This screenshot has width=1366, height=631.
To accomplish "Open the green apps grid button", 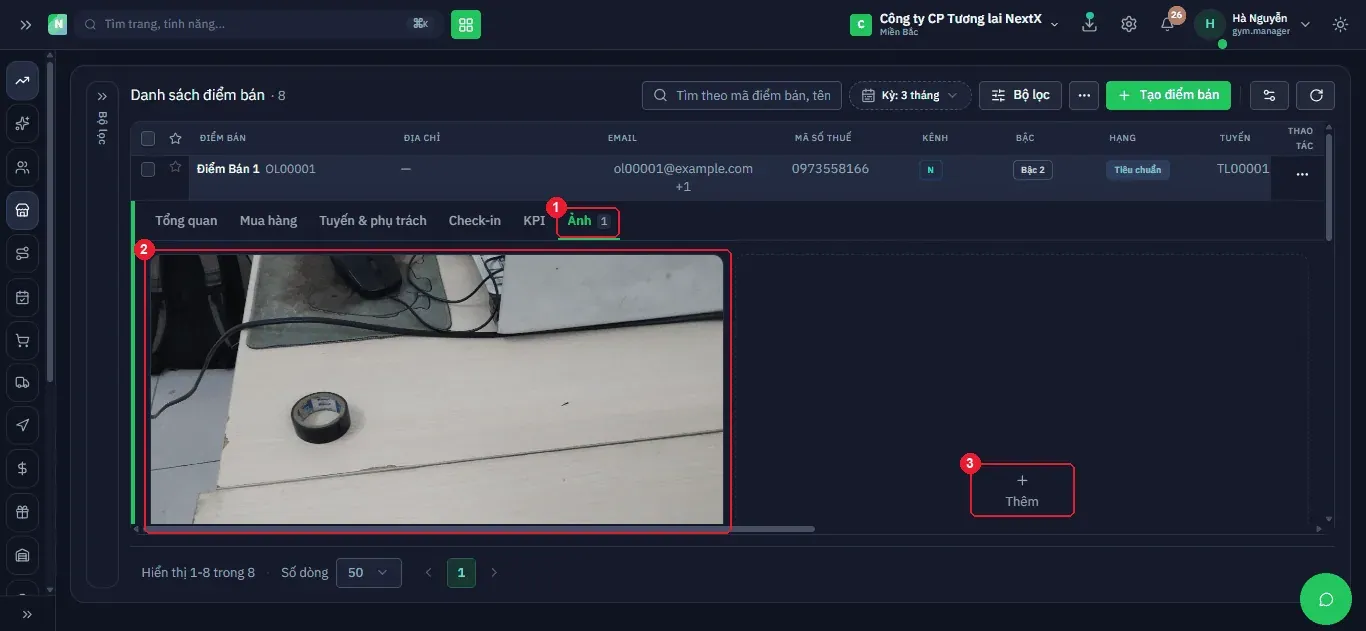I will 466,24.
